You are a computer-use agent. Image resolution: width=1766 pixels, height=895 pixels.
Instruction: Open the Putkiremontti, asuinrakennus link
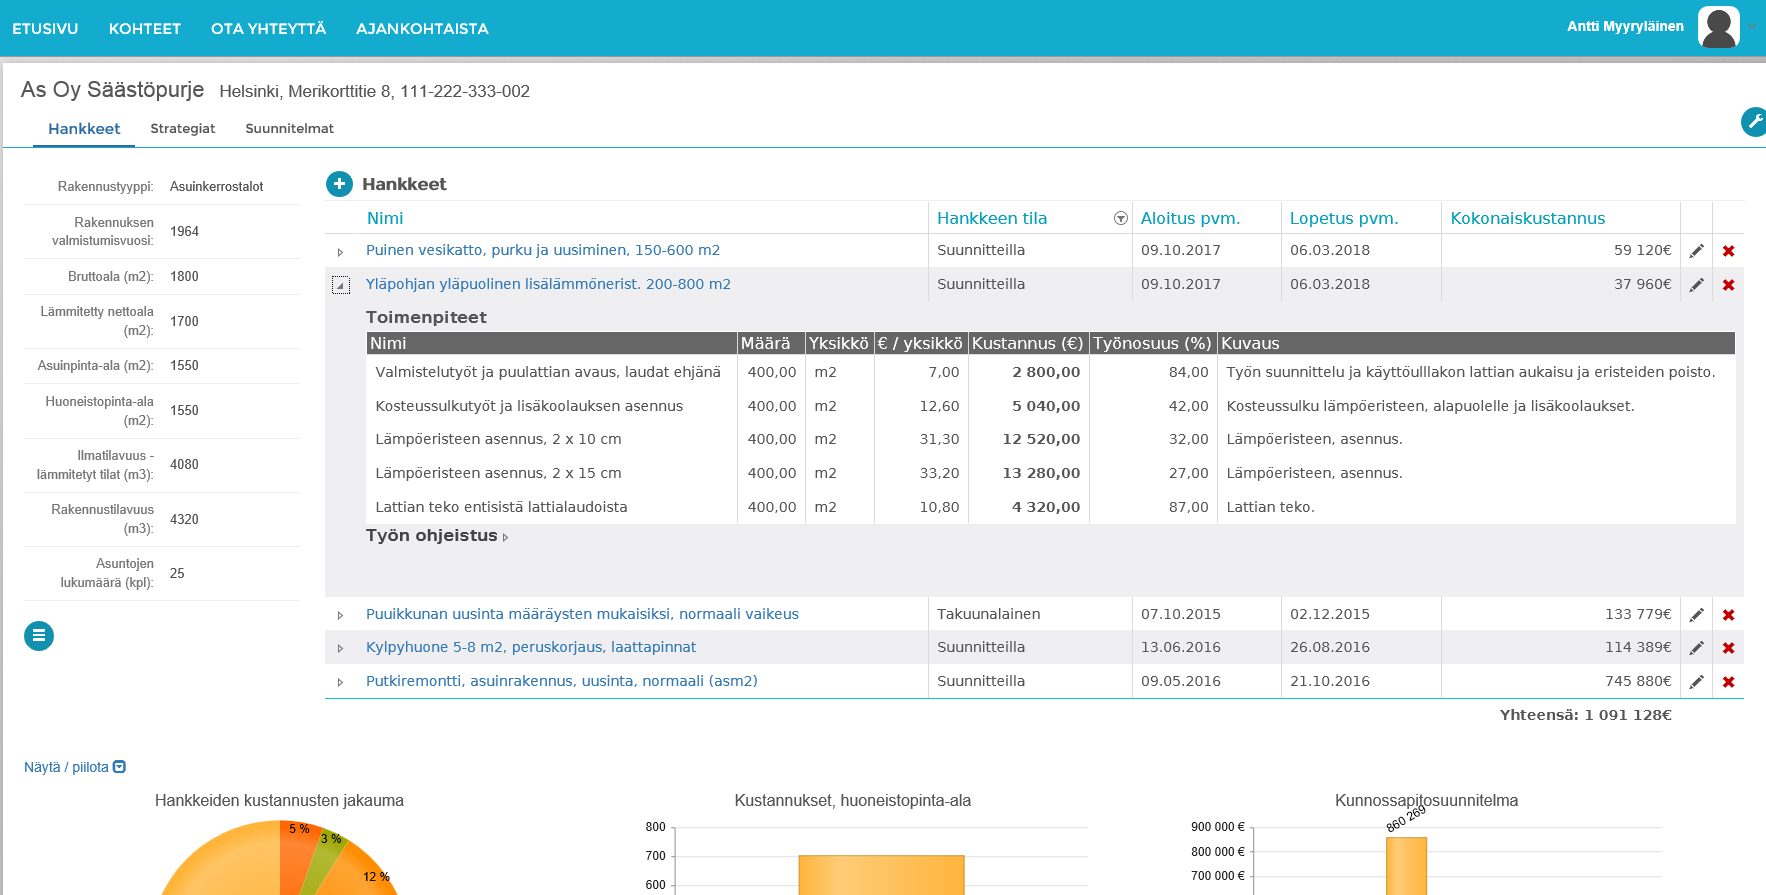pyautogui.click(x=562, y=681)
